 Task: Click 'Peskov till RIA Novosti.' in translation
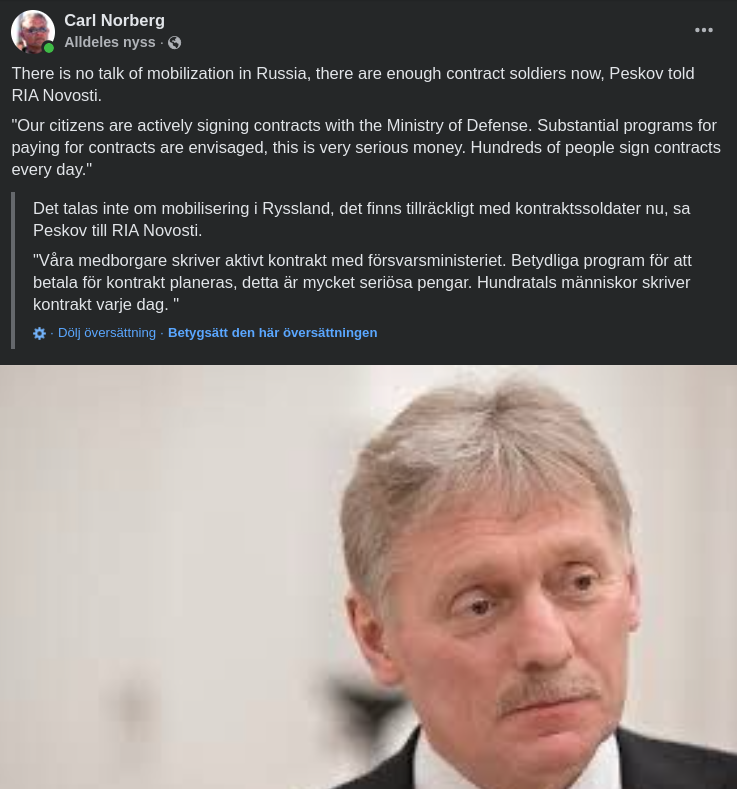pyautogui.click(x=117, y=230)
